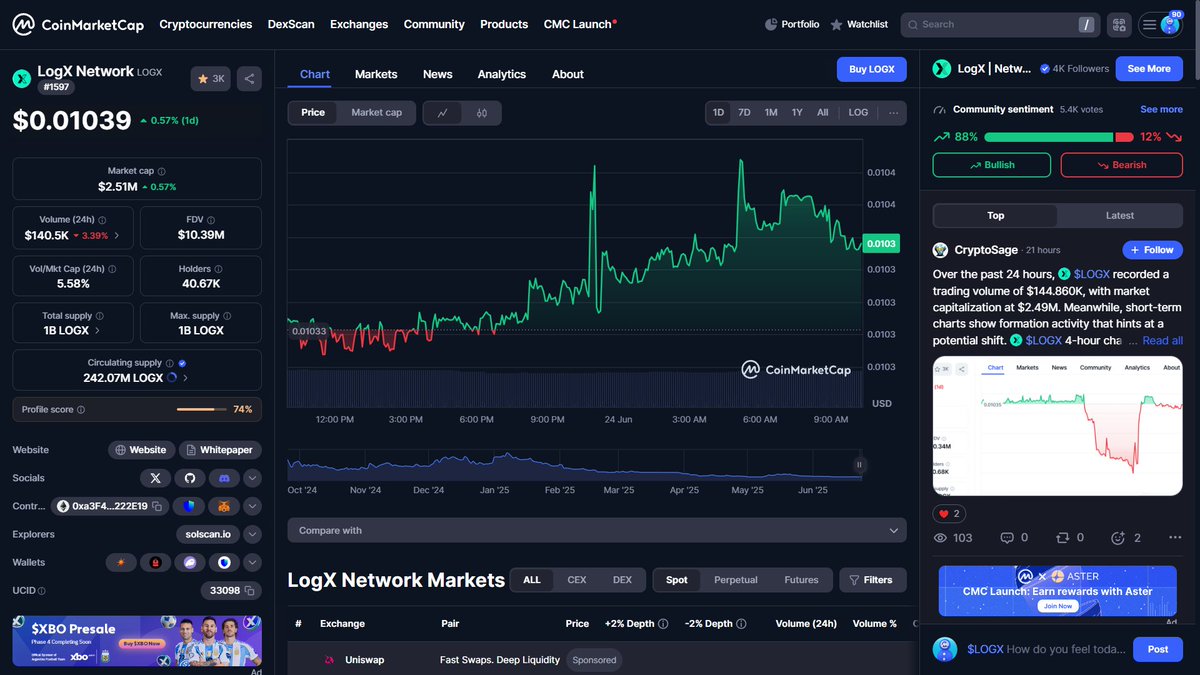
Task: Open the DexScan menu
Action: 291,24
